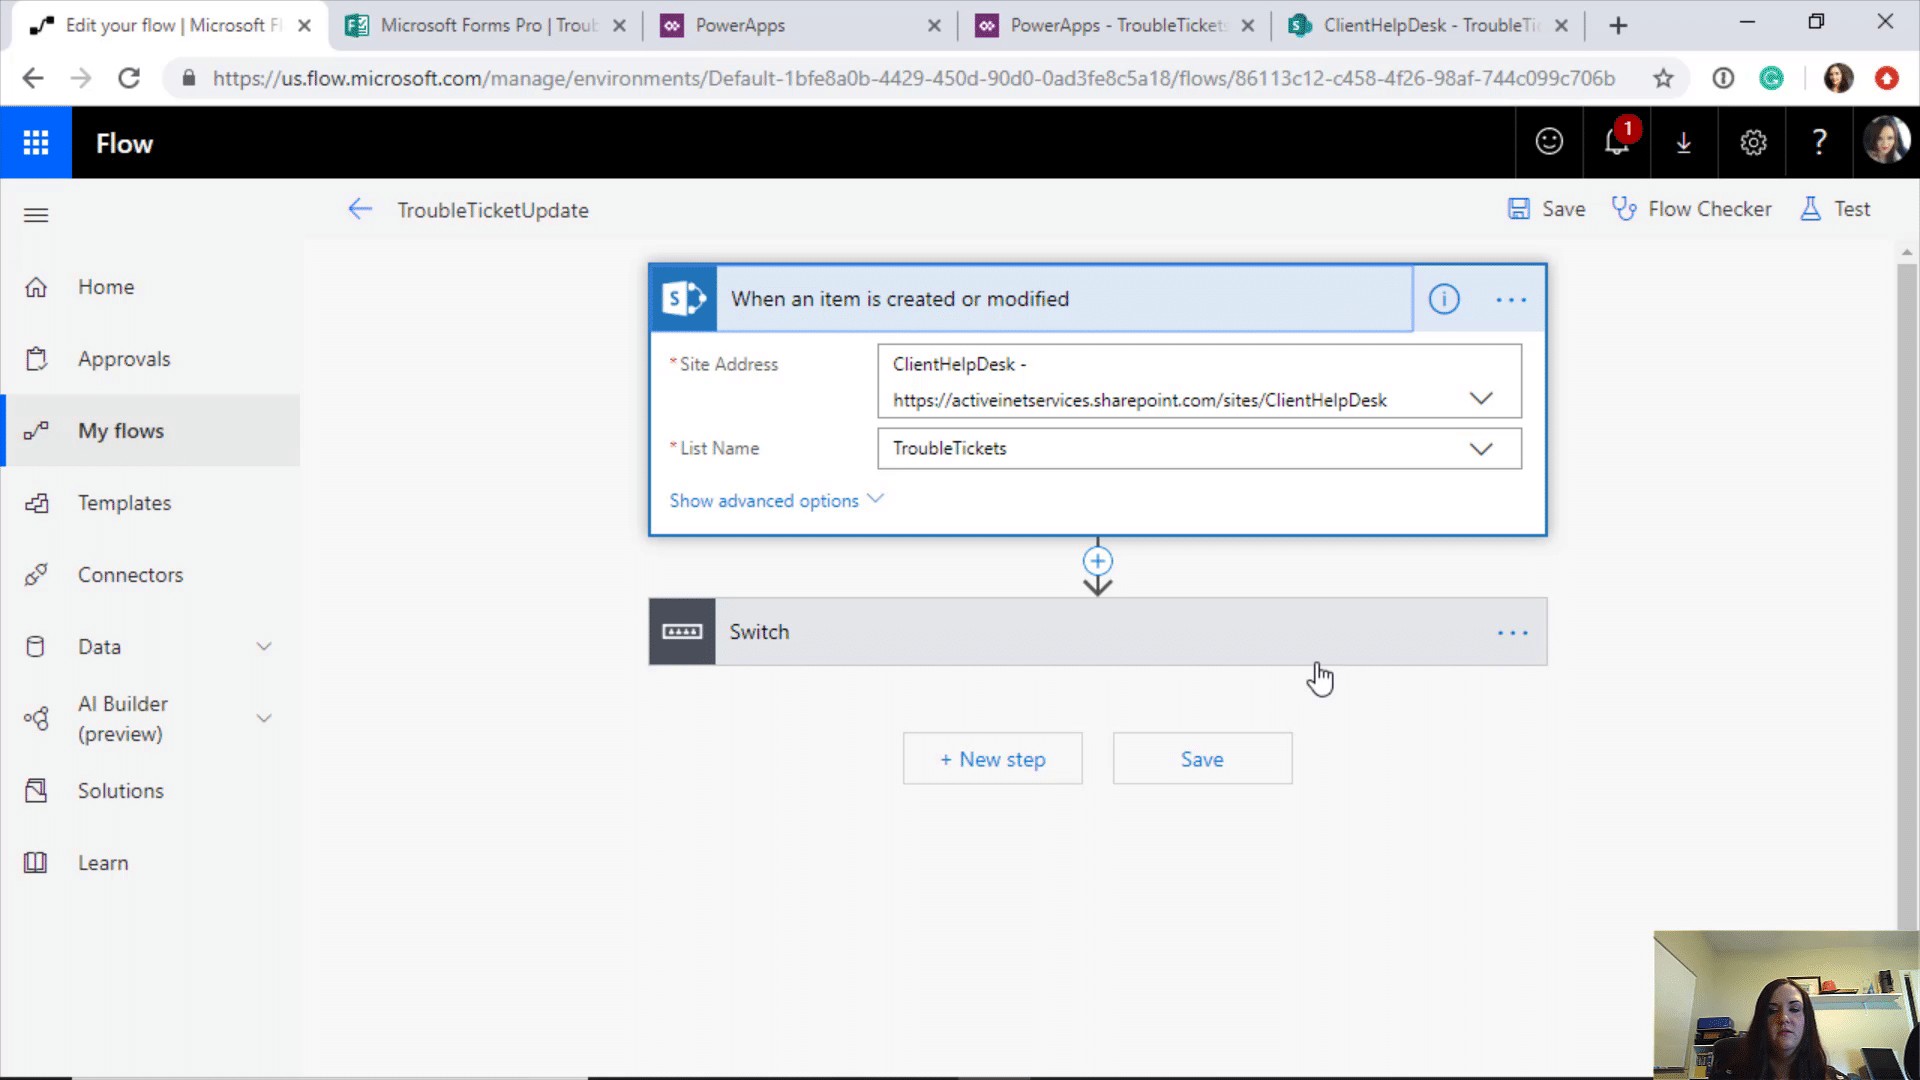Image resolution: width=1920 pixels, height=1080 pixels.
Task: Reload the browser page
Action: pyautogui.click(x=129, y=78)
